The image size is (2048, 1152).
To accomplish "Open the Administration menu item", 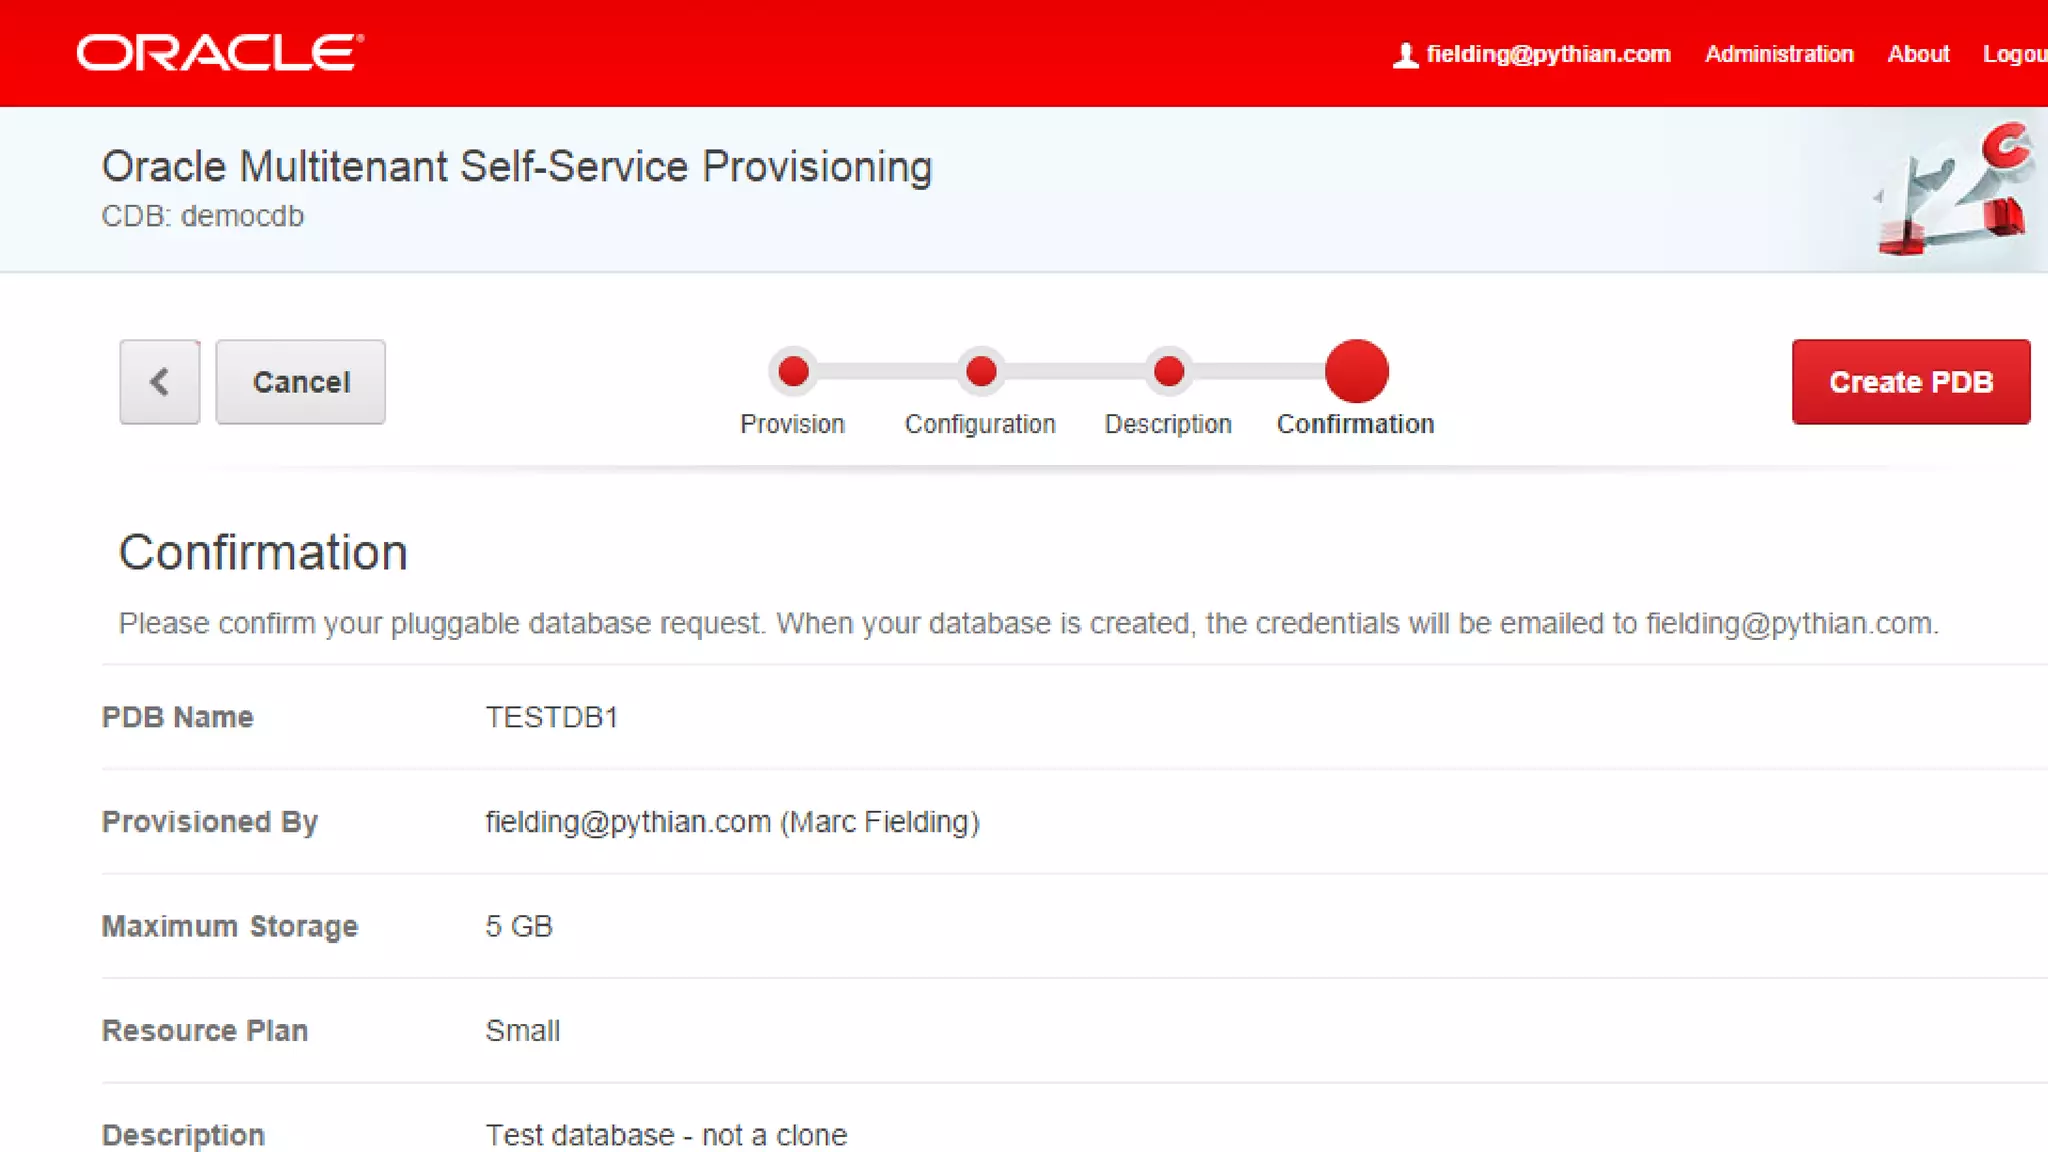I will (x=1779, y=54).
